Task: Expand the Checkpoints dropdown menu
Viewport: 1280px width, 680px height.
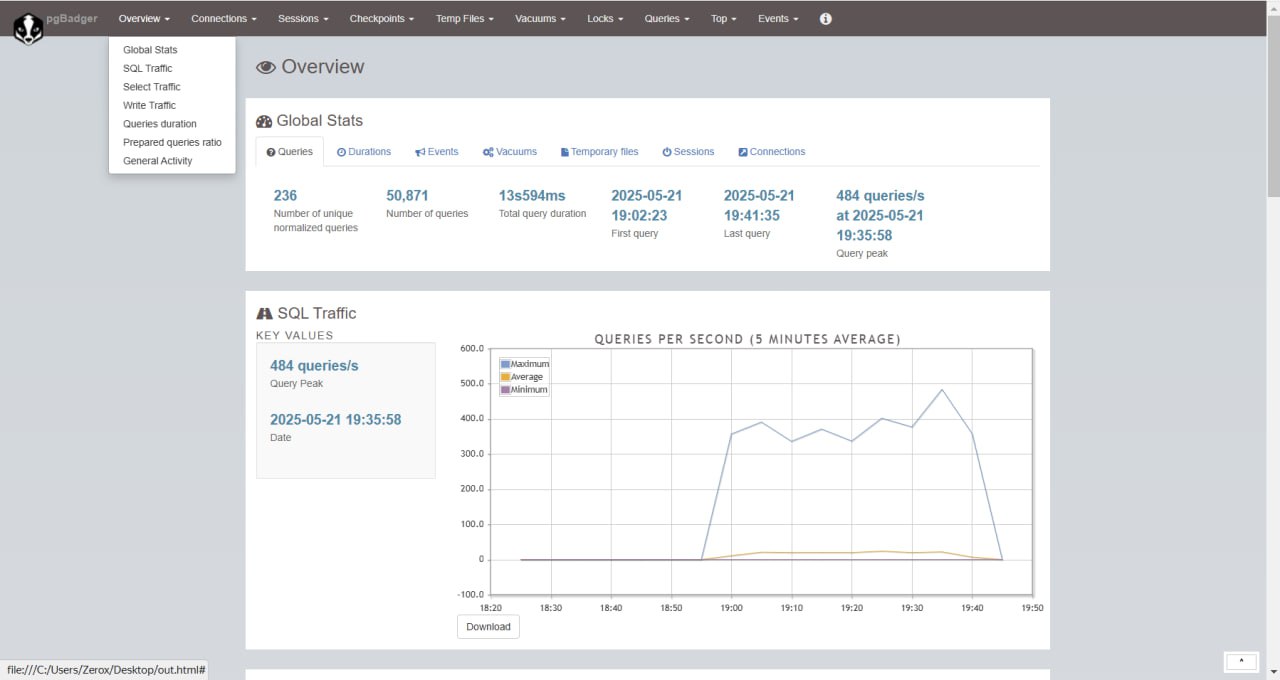Action: point(381,19)
